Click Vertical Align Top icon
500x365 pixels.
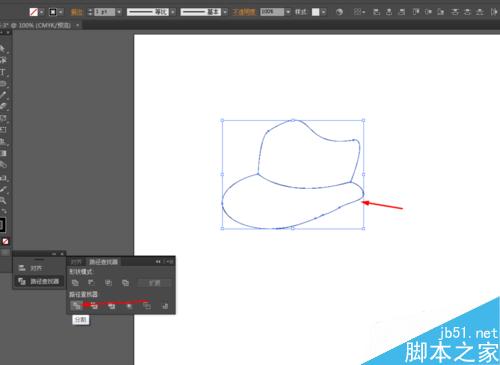coord(416,12)
